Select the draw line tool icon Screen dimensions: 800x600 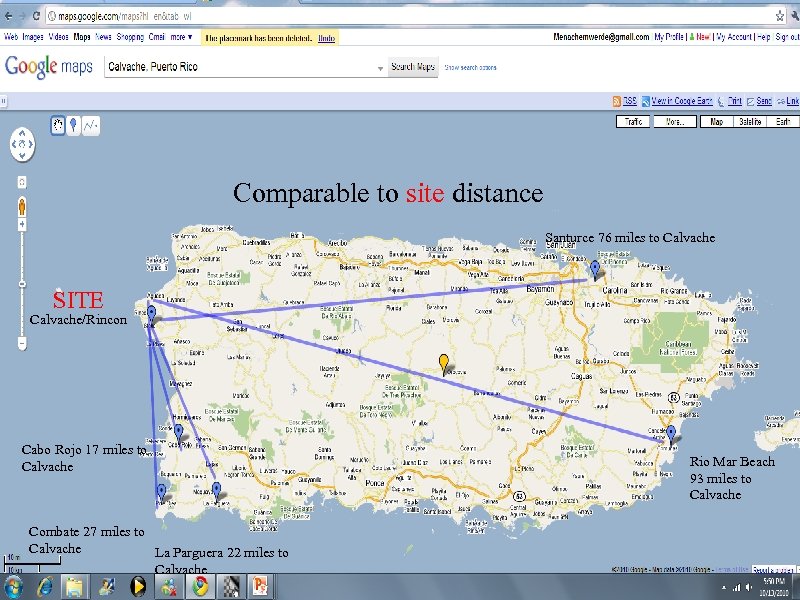click(89, 125)
